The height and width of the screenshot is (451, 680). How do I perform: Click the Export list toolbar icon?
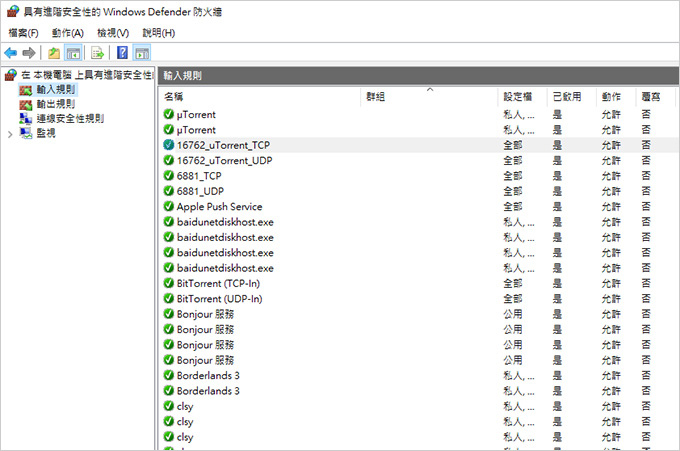[x=97, y=53]
